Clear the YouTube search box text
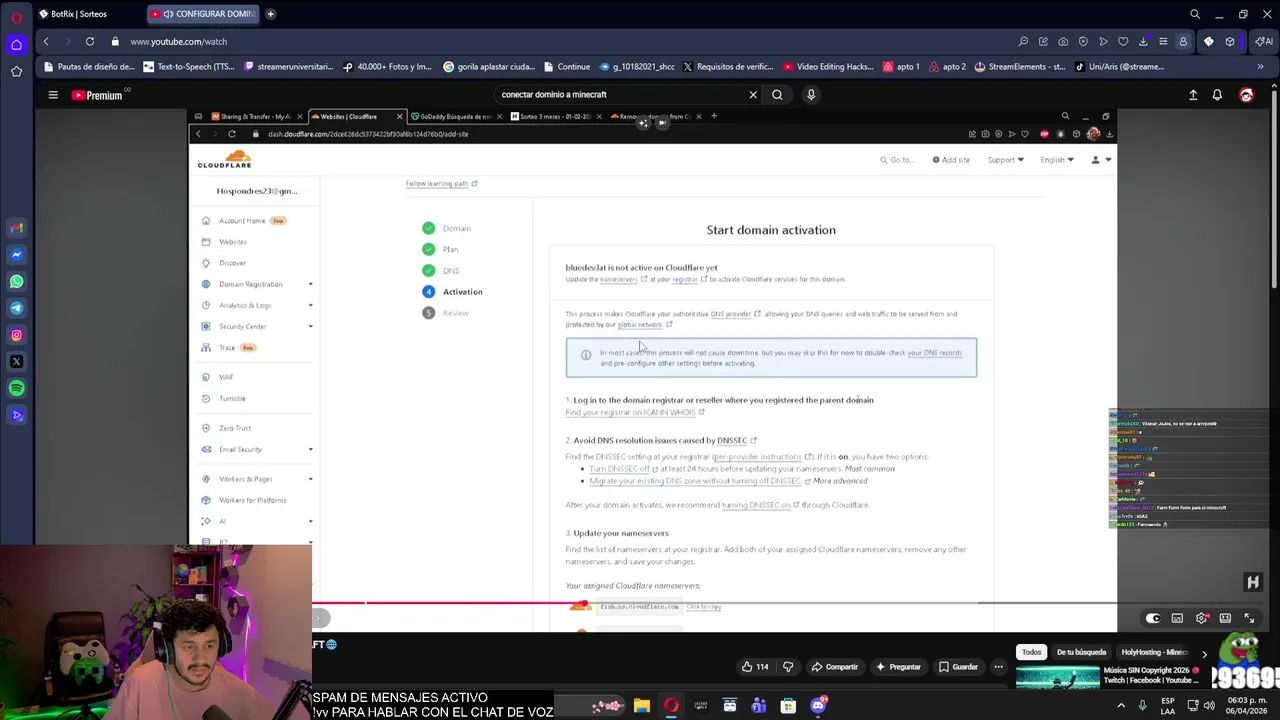The image size is (1280, 720). coord(753,95)
